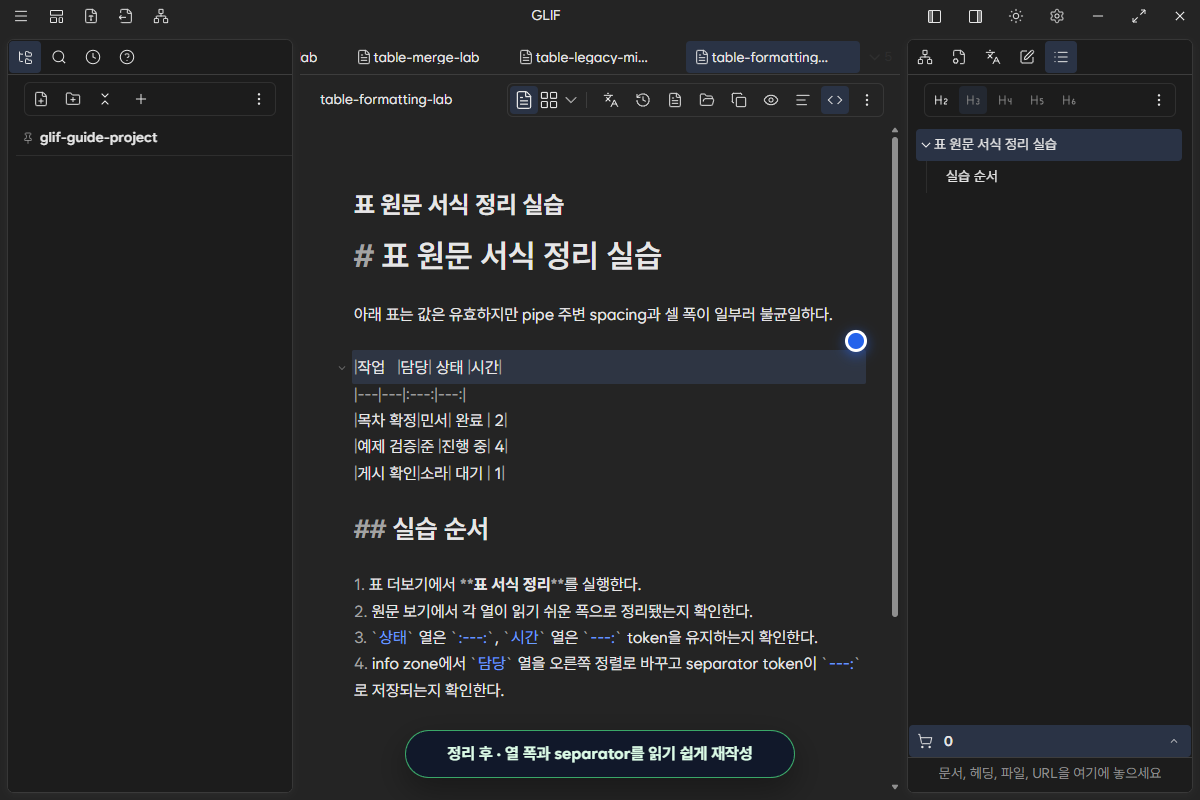Click the row starting with 예제 검증

coord(431,446)
